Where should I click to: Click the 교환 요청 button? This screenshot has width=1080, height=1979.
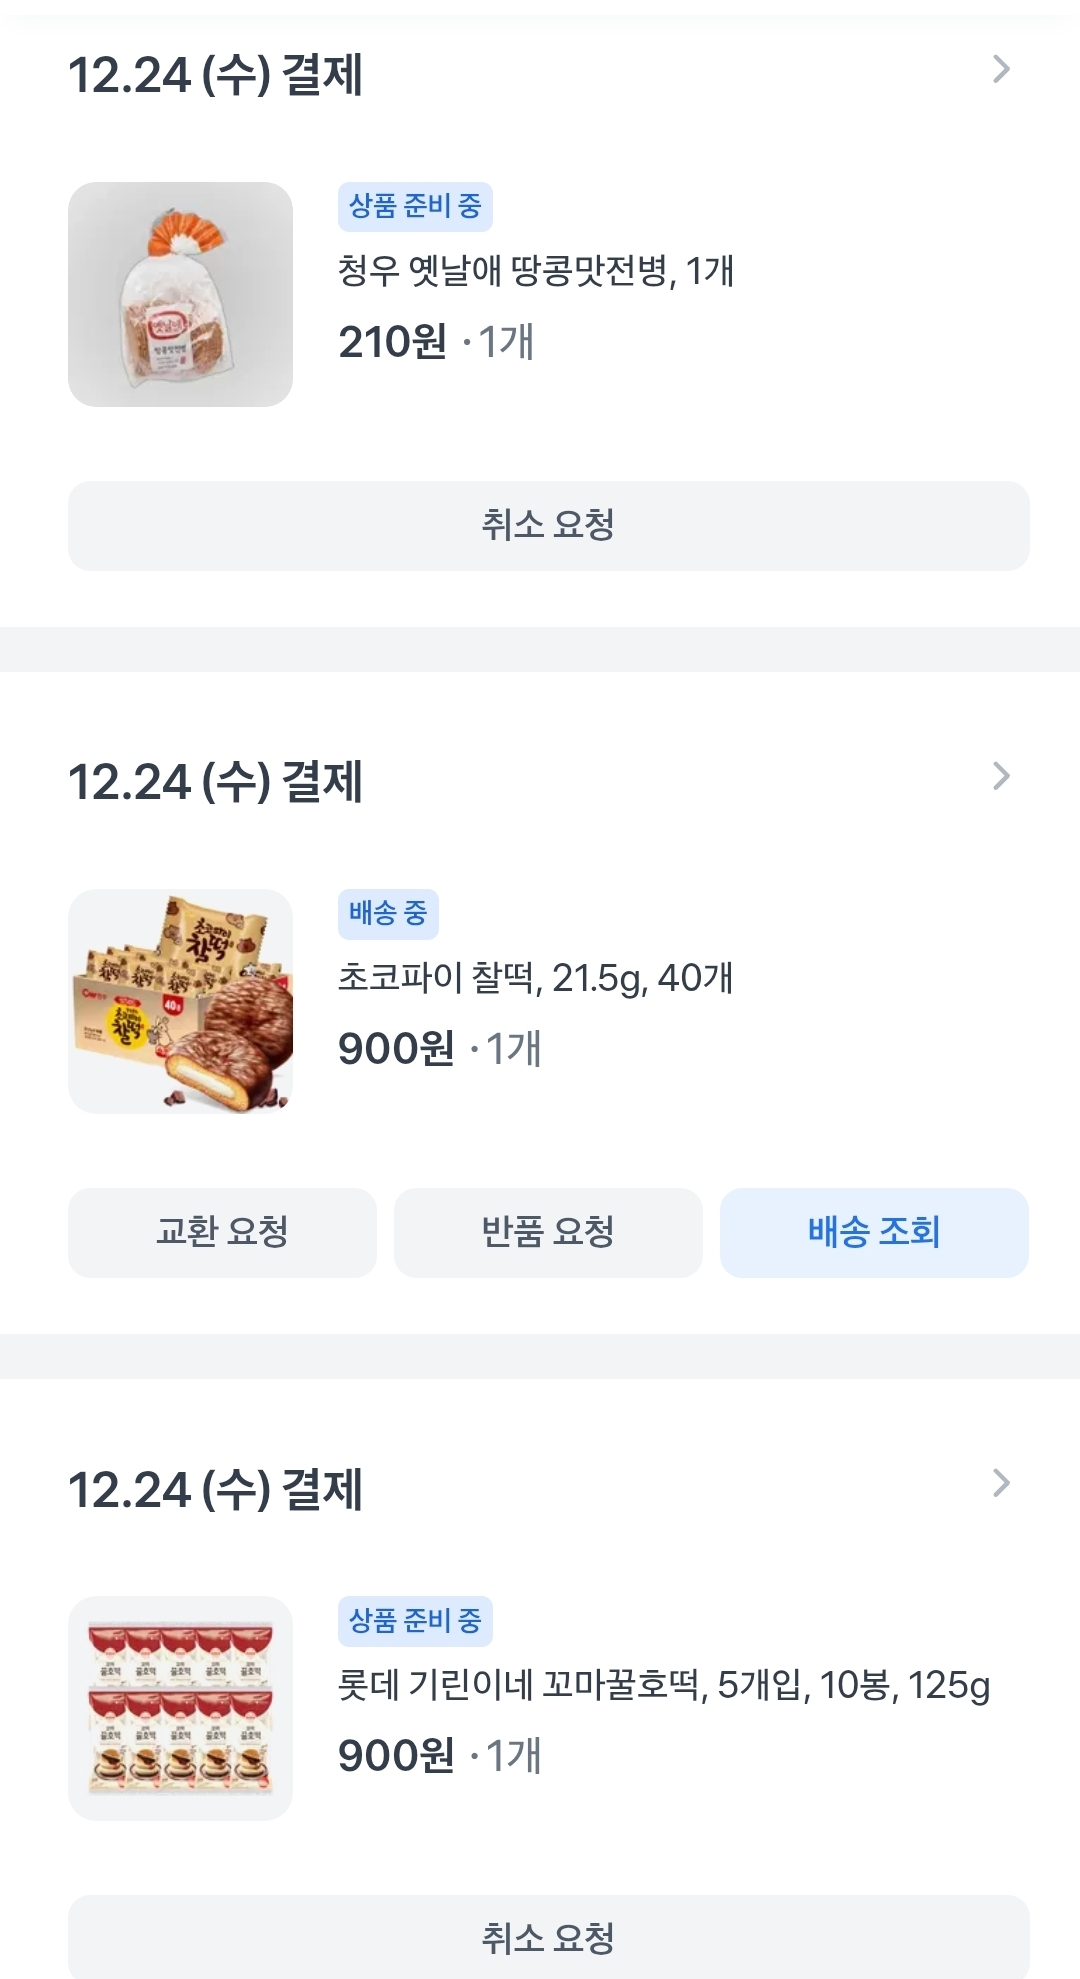pos(222,1232)
